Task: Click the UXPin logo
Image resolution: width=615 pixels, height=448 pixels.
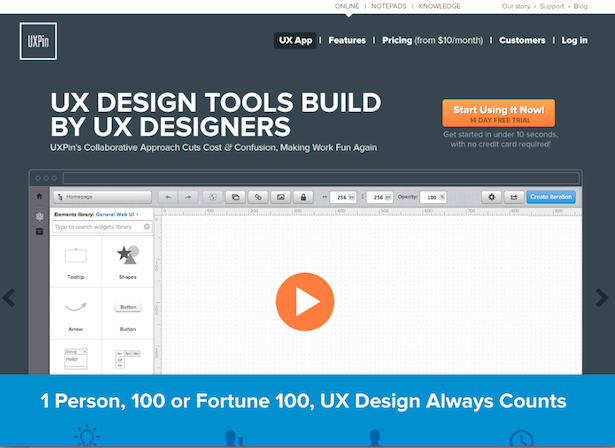Action: click(x=38, y=41)
